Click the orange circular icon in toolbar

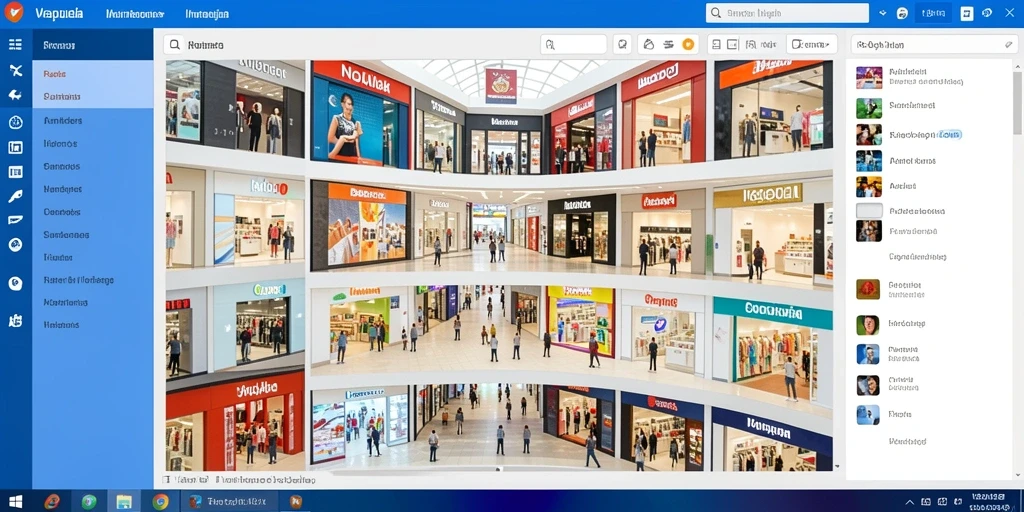(x=688, y=44)
